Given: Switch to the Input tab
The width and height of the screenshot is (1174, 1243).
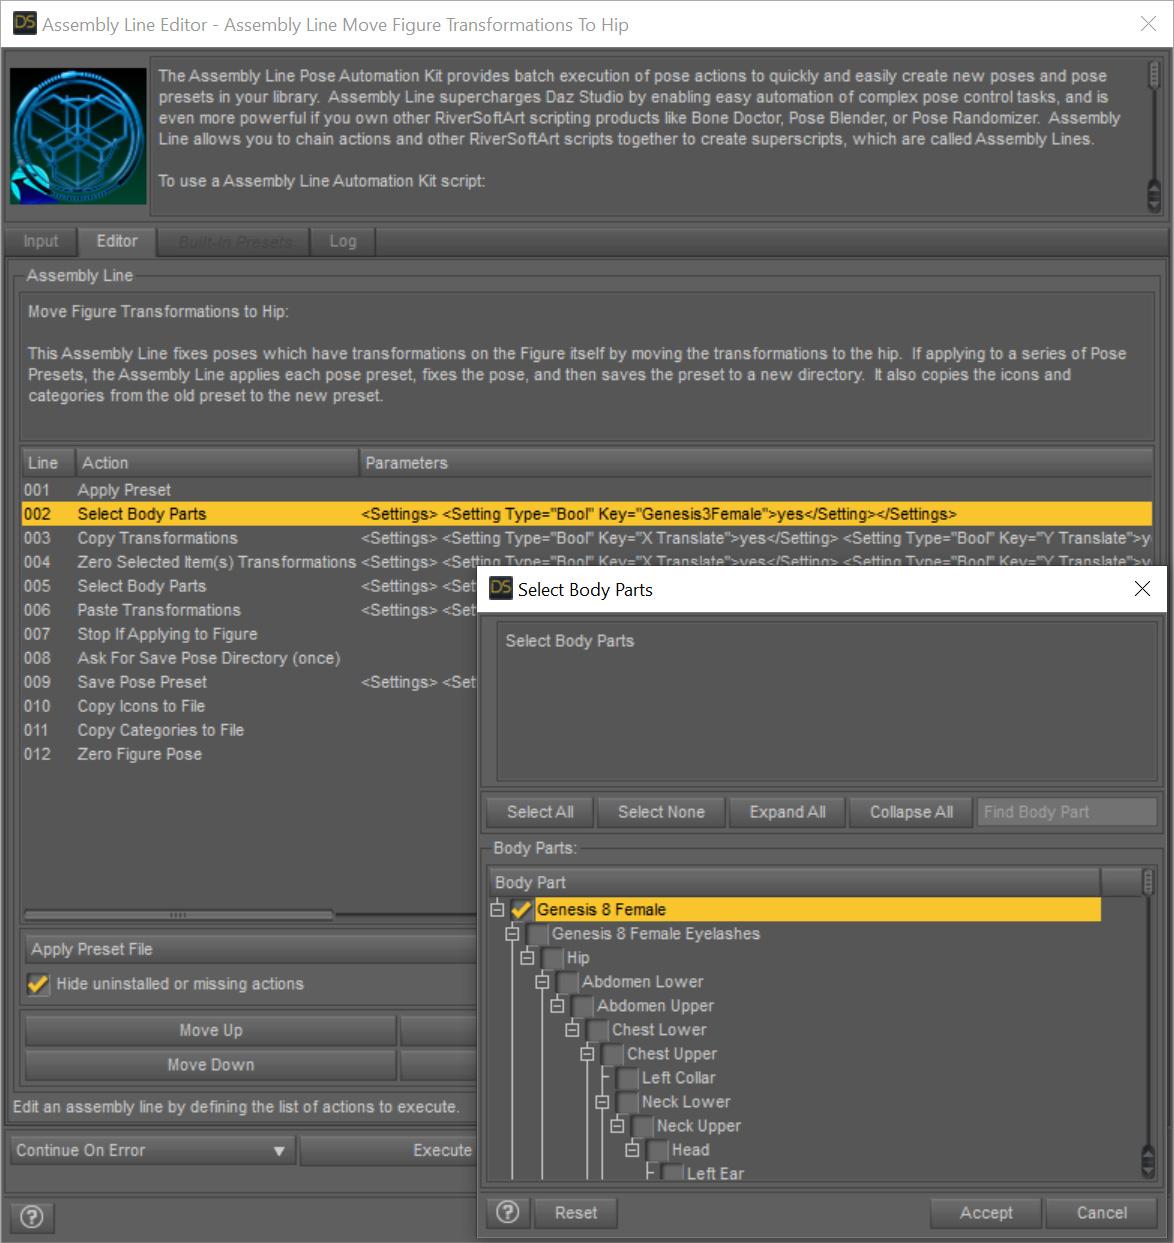Looking at the screenshot, I should click(x=41, y=241).
